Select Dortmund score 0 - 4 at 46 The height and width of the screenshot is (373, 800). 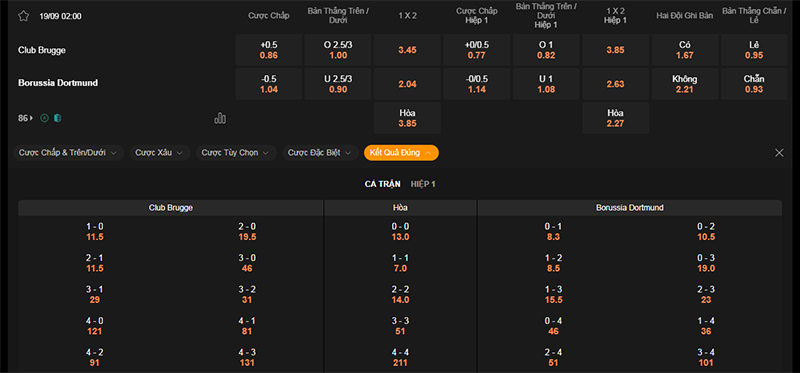point(553,326)
